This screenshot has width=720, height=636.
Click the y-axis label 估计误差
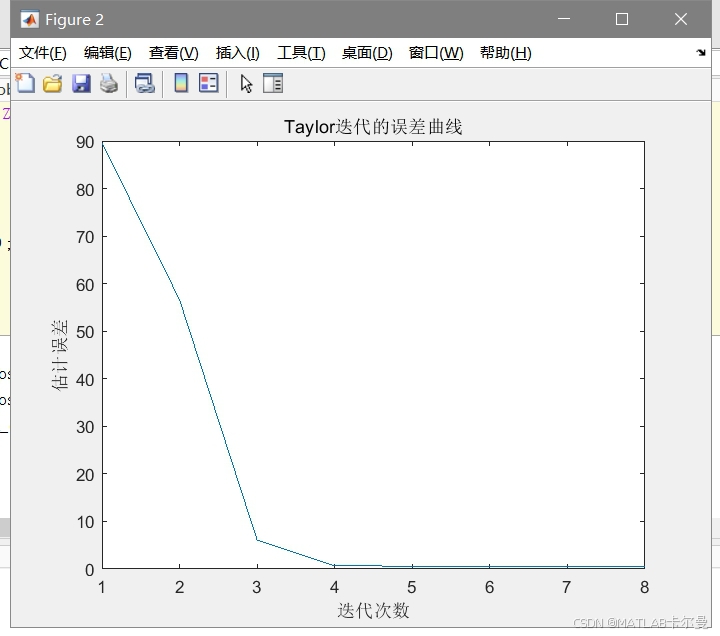(60, 355)
